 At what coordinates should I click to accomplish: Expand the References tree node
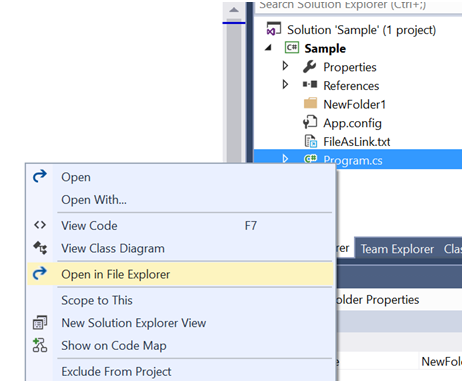click(x=285, y=84)
